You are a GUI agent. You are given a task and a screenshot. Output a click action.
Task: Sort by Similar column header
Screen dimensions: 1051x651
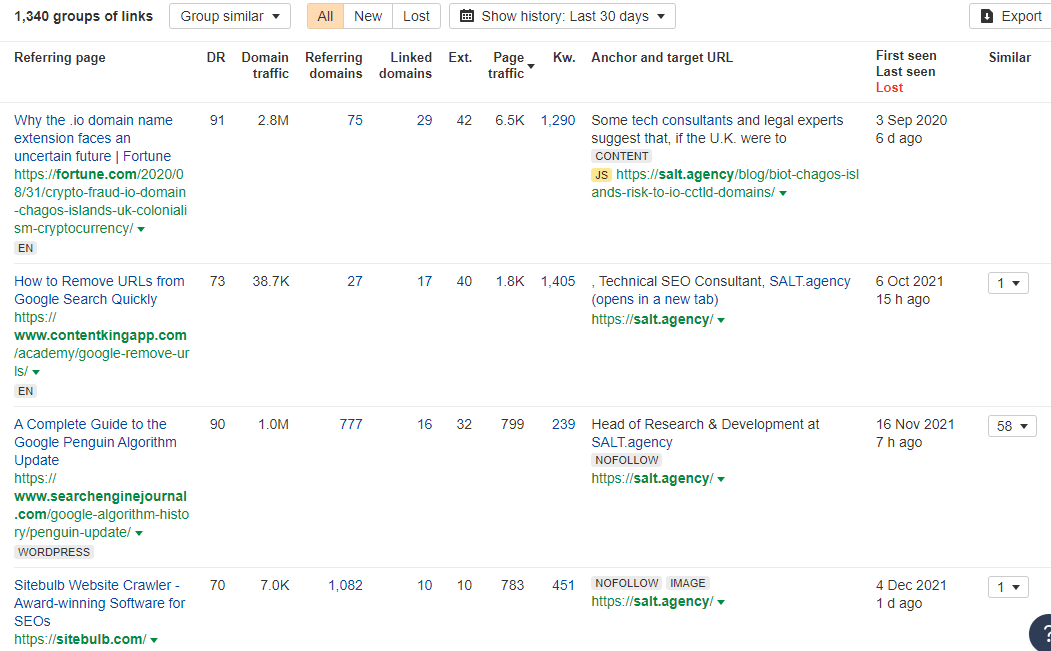(1009, 58)
